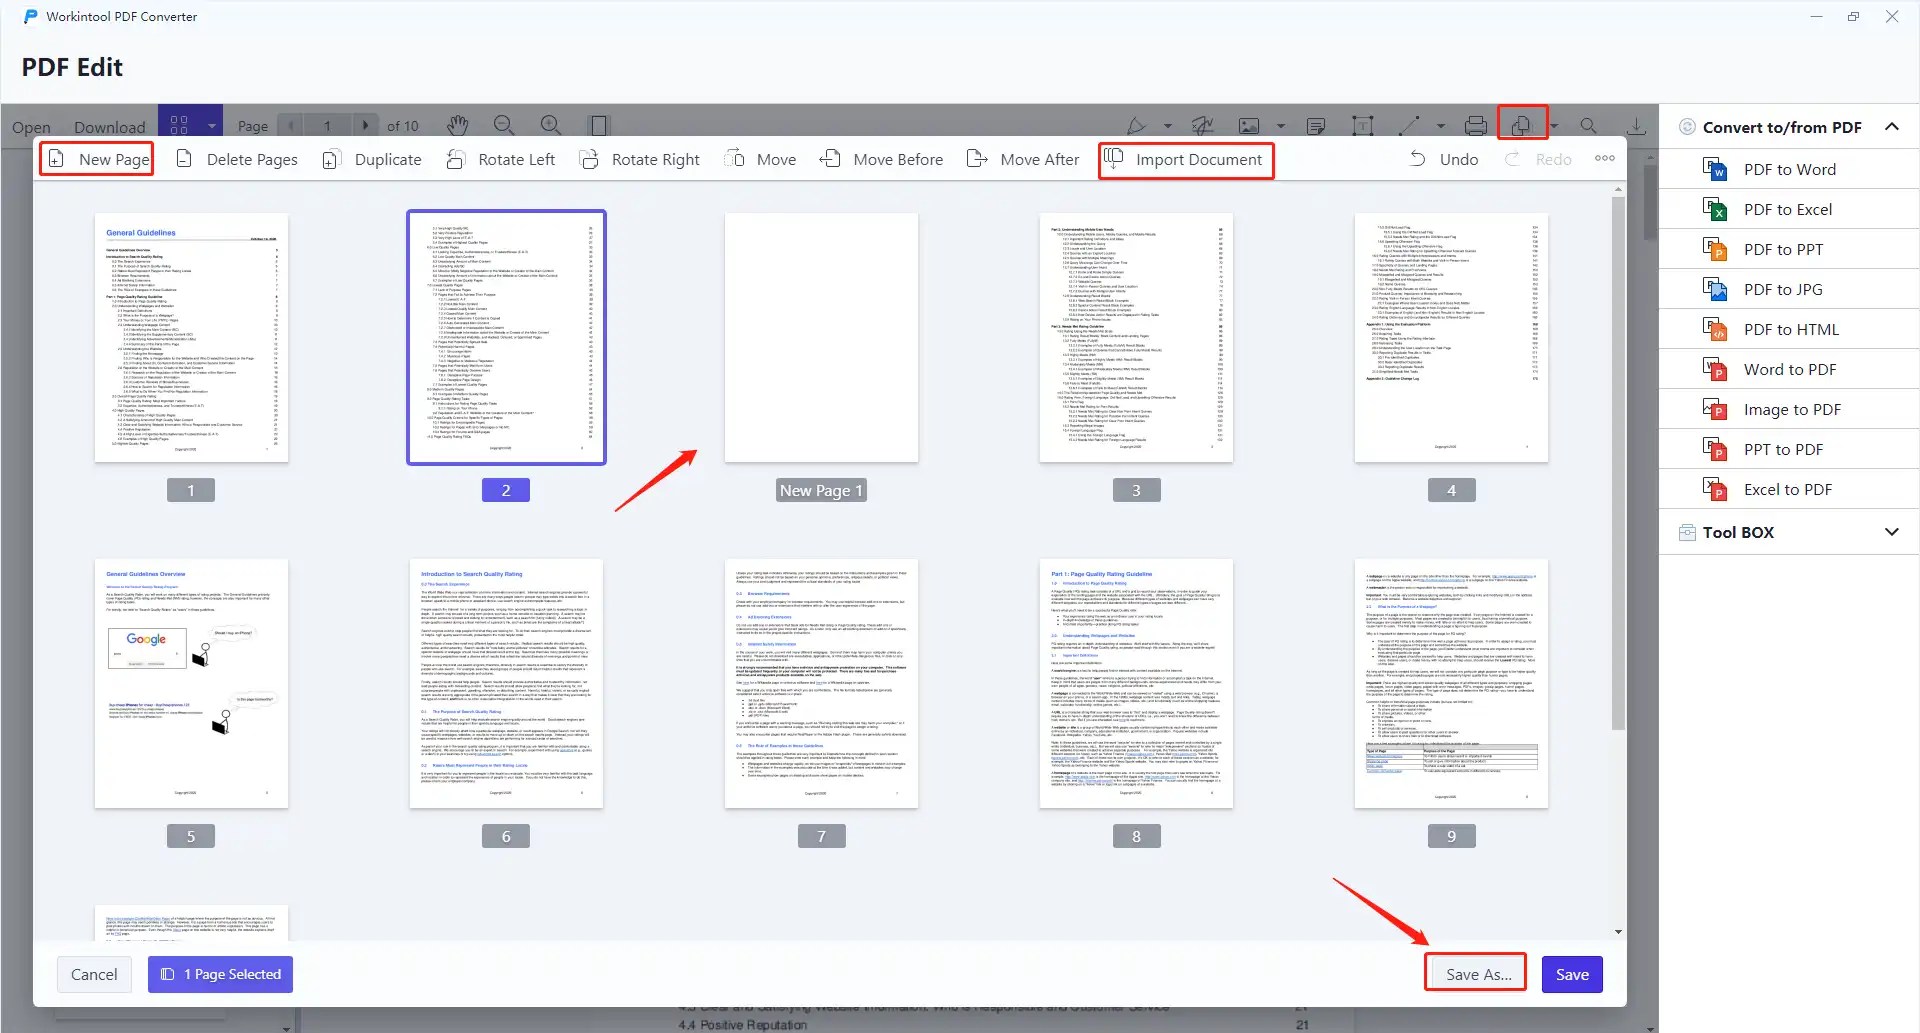Image resolution: width=1920 pixels, height=1033 pixels.
Task: Click Rotate Right for selected page
Action: 639,159
